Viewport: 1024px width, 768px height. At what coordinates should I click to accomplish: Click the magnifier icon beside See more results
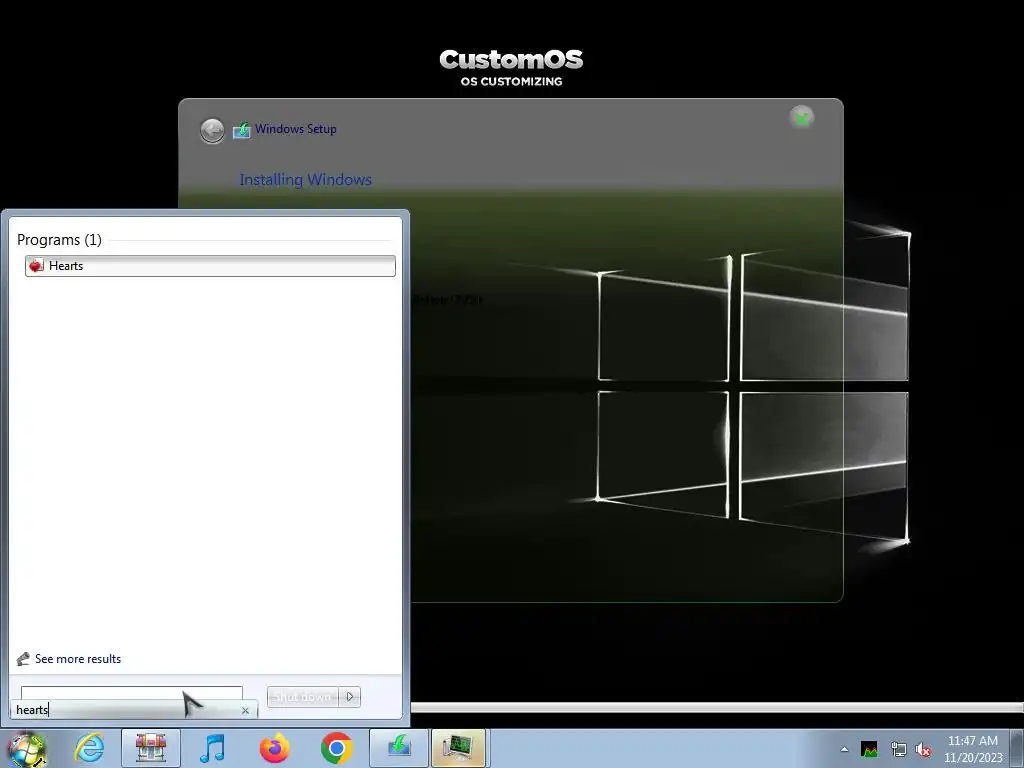point(24,659)
